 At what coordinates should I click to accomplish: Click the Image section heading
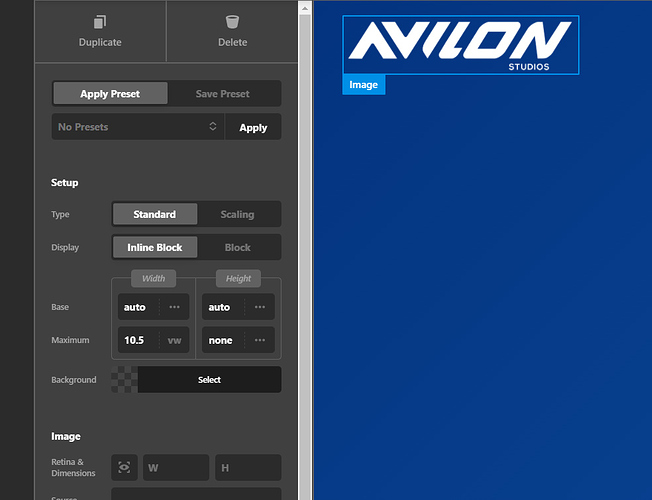point(66,436)
